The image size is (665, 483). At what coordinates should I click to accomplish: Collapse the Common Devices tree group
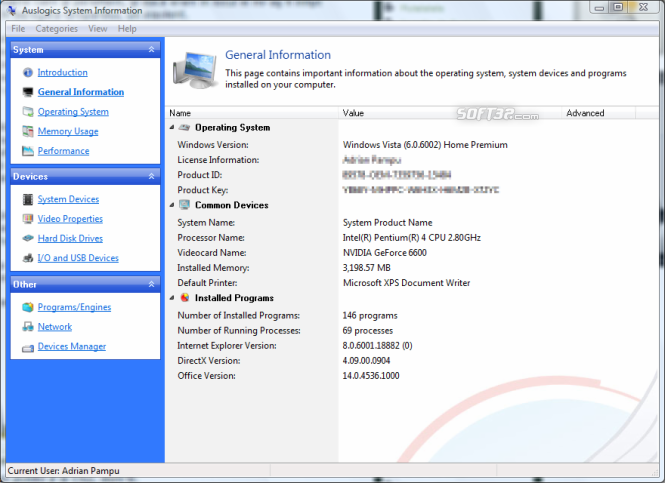click(x=172, y=205)
